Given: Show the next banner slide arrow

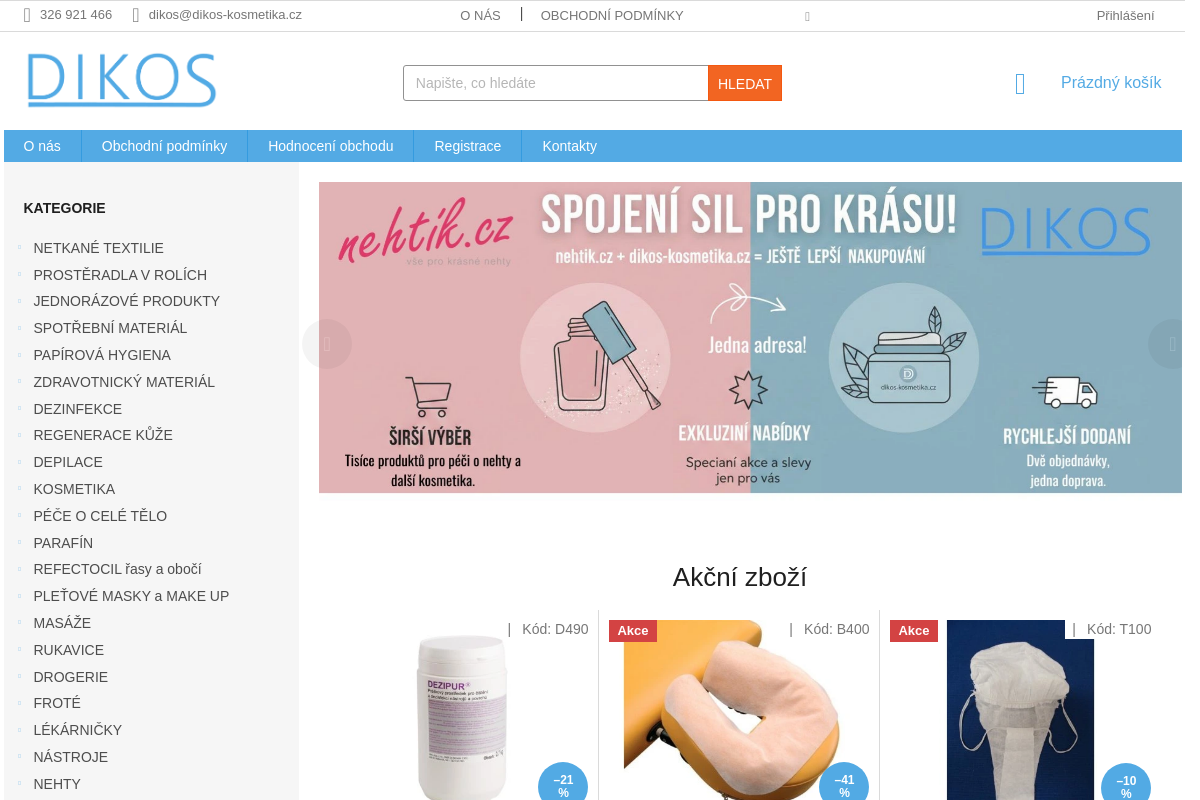Looking at the screenshot, I should pyautogui.click(x=1172, y=344).
